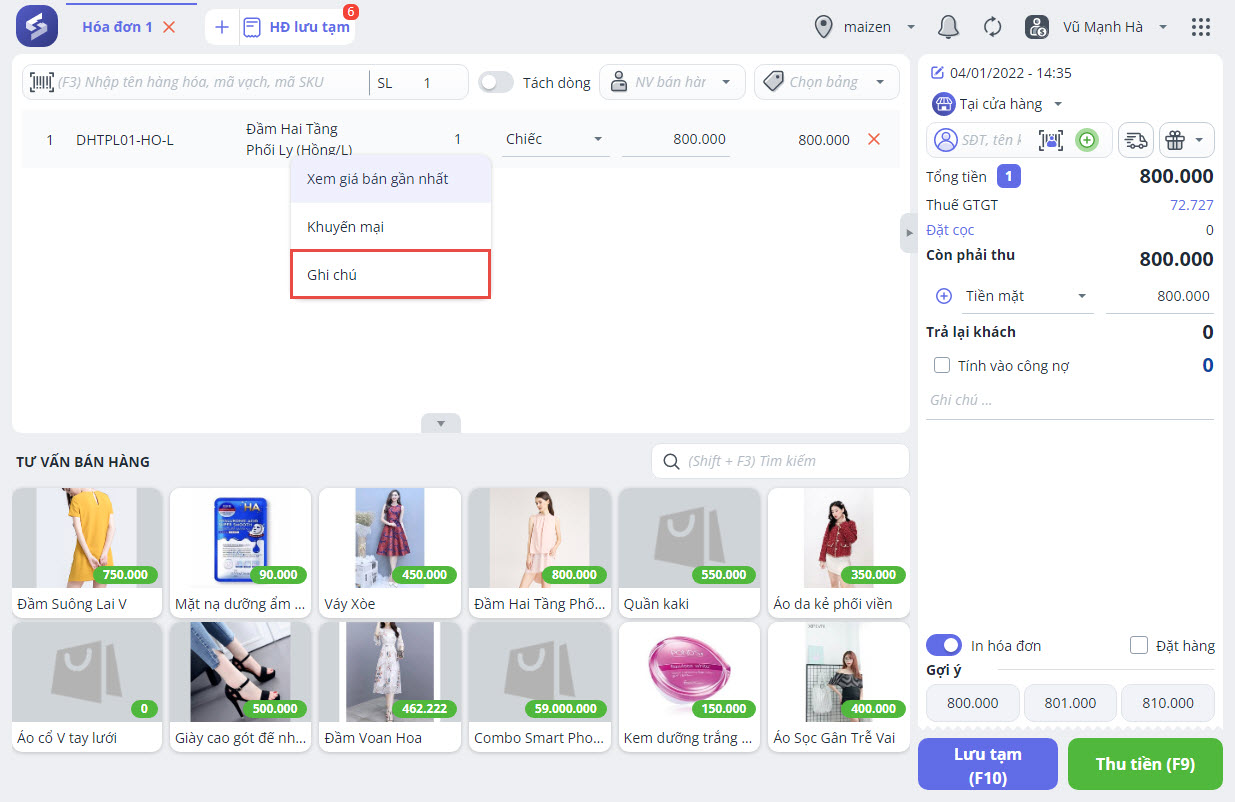Click the 800.000 unit price field
The image size is (1235, 802).
coord(676,139)
